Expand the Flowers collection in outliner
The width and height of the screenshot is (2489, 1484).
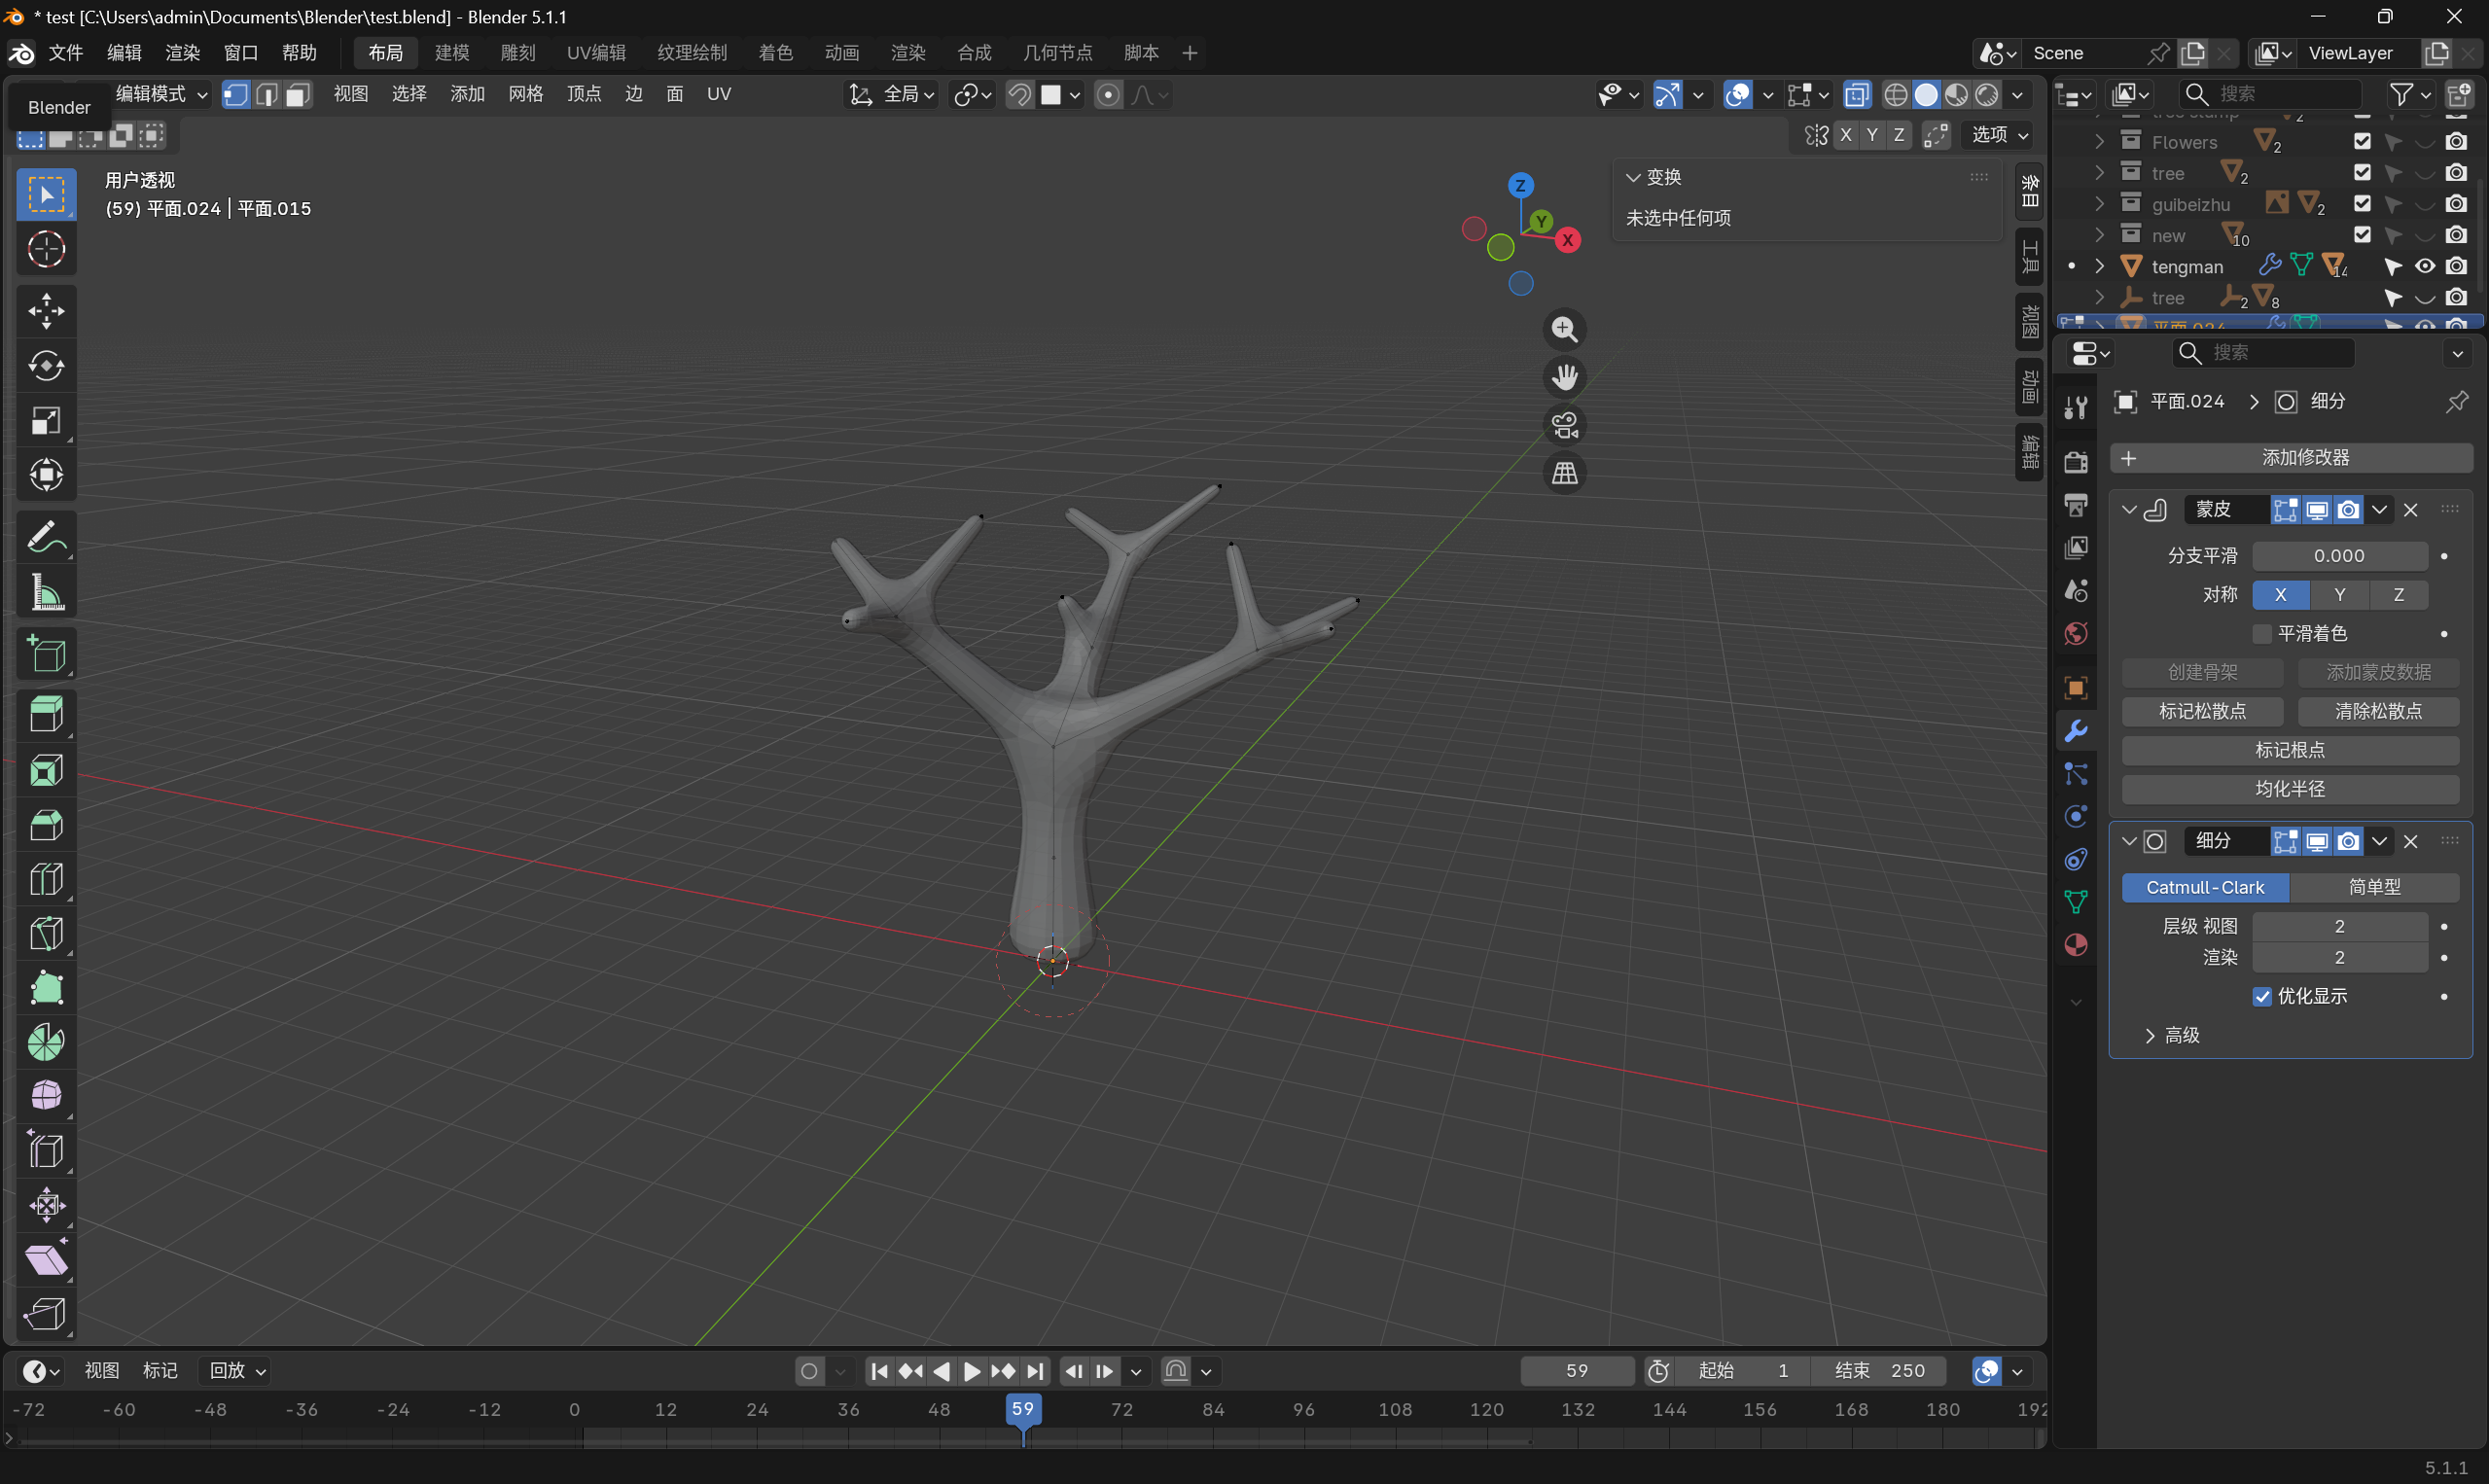pos(2099,142)
